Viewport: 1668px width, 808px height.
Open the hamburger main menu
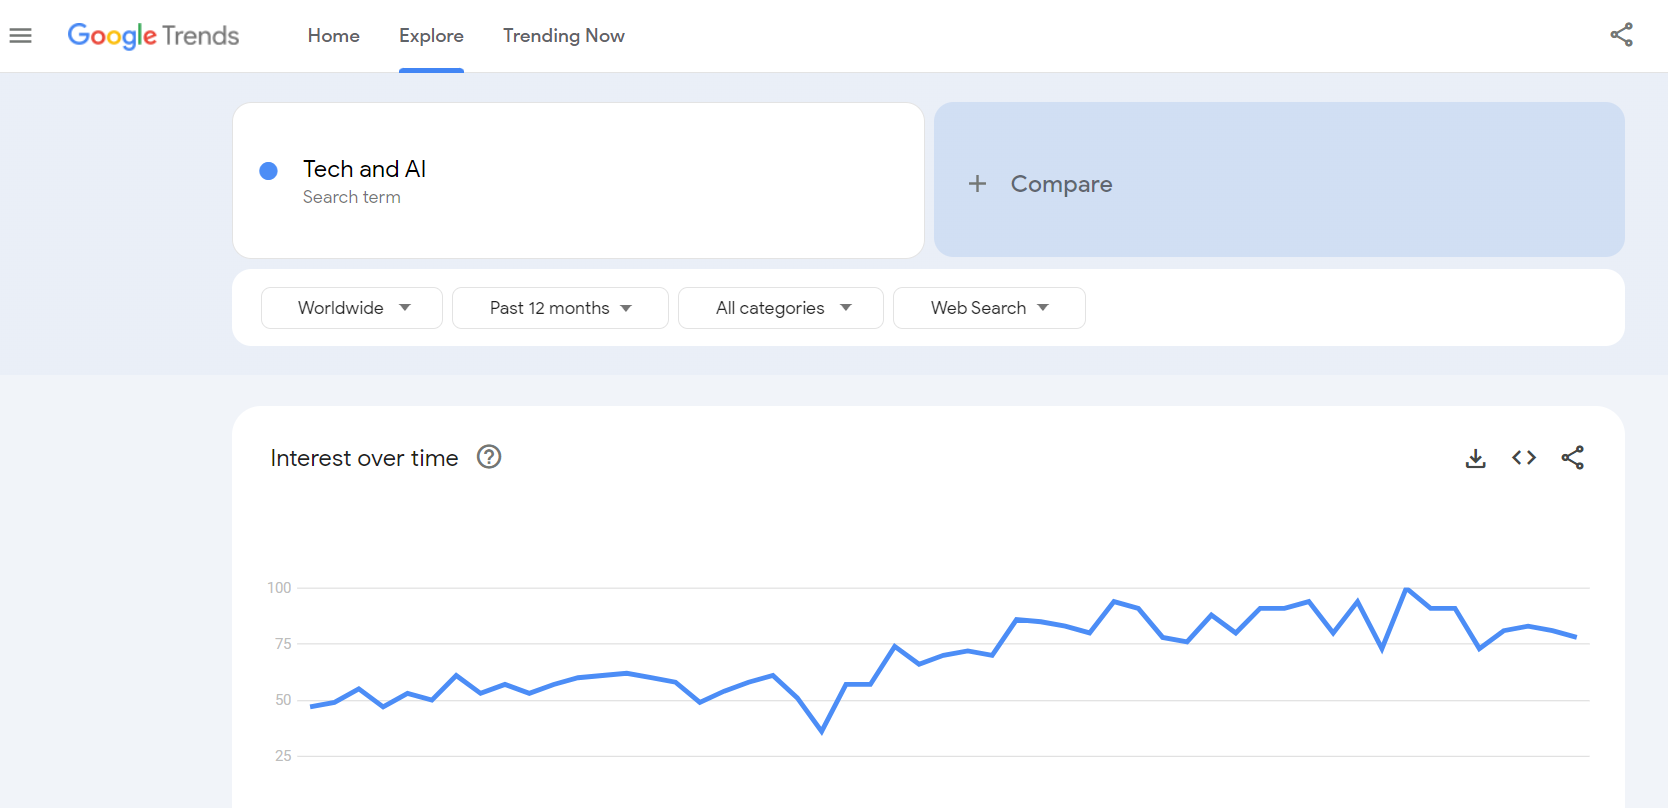coord(20,36)
